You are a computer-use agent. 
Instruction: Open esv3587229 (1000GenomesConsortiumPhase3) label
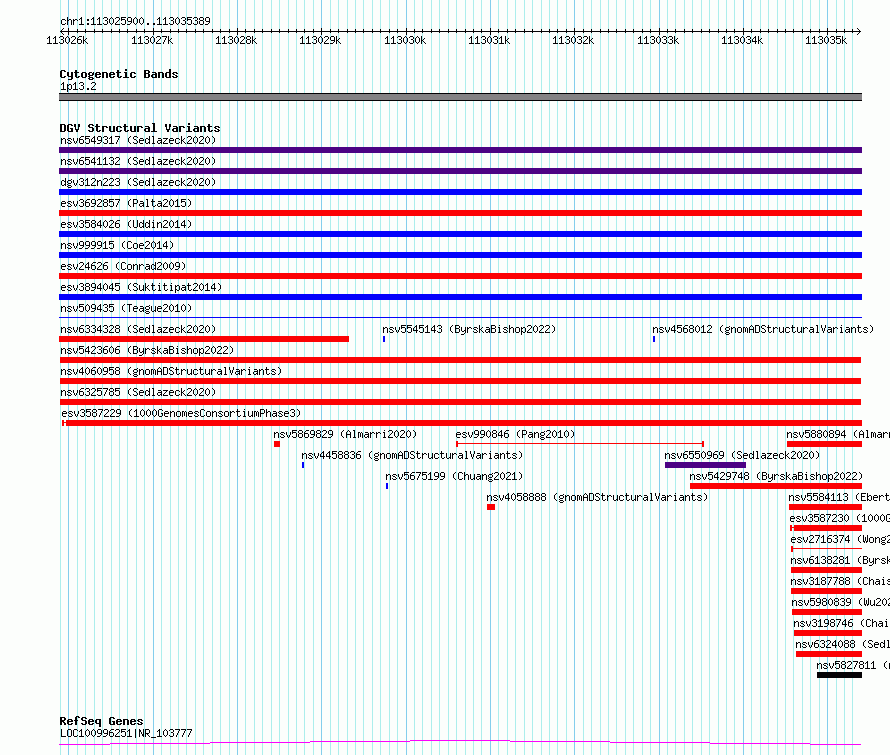(x=181, y=413)
